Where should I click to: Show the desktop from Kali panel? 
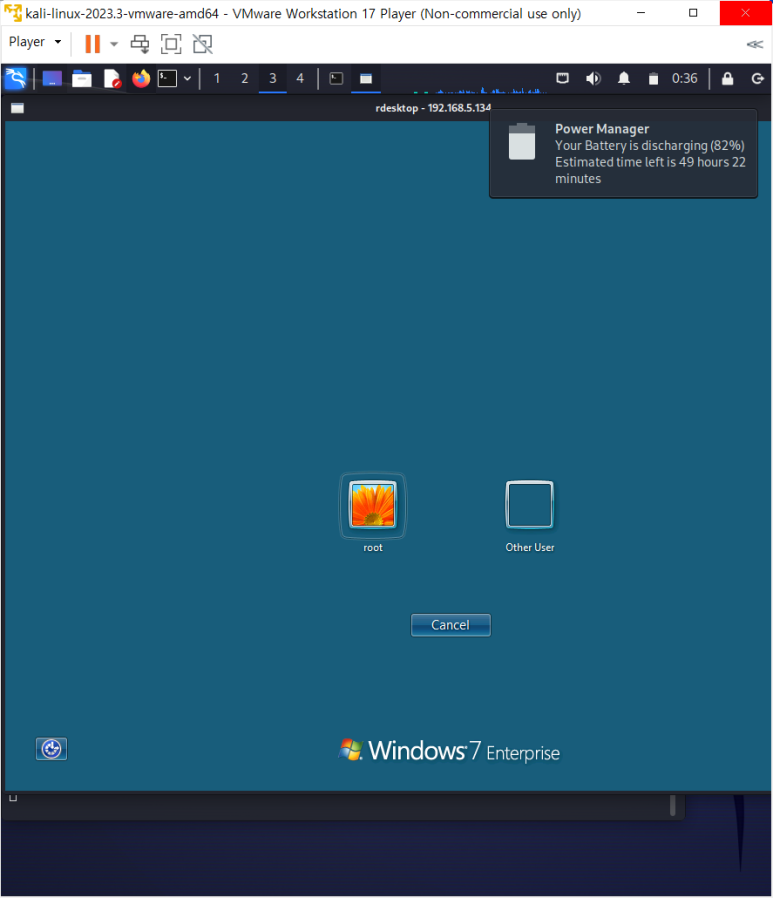tap(52, 78)
